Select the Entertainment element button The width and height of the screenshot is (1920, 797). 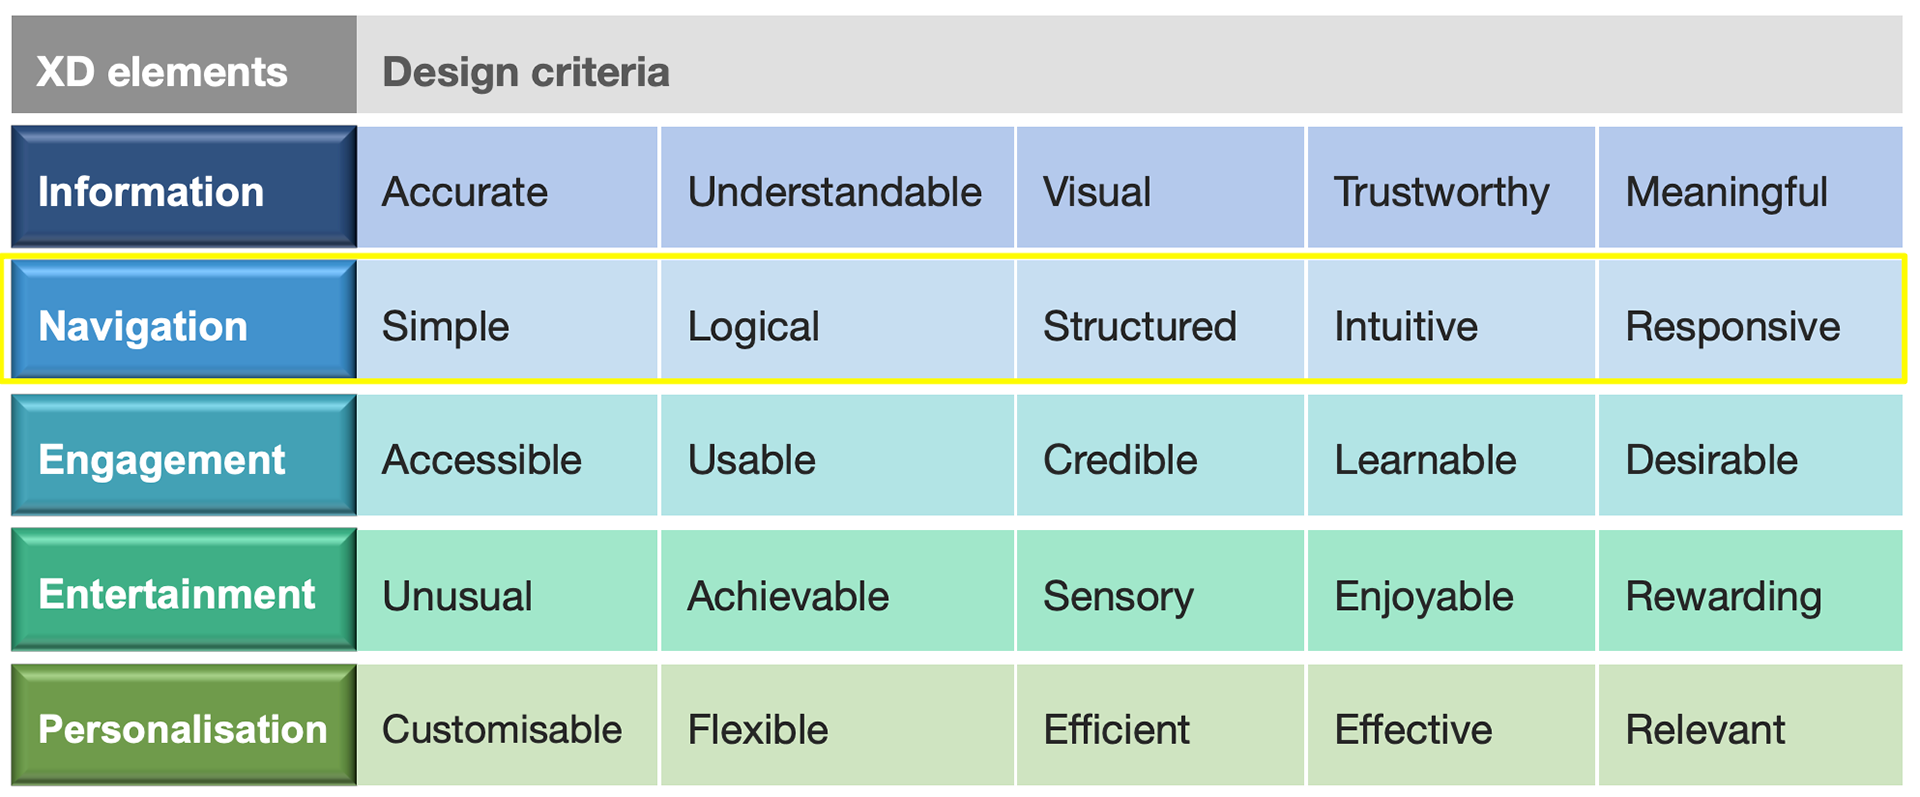pos(184,590)
